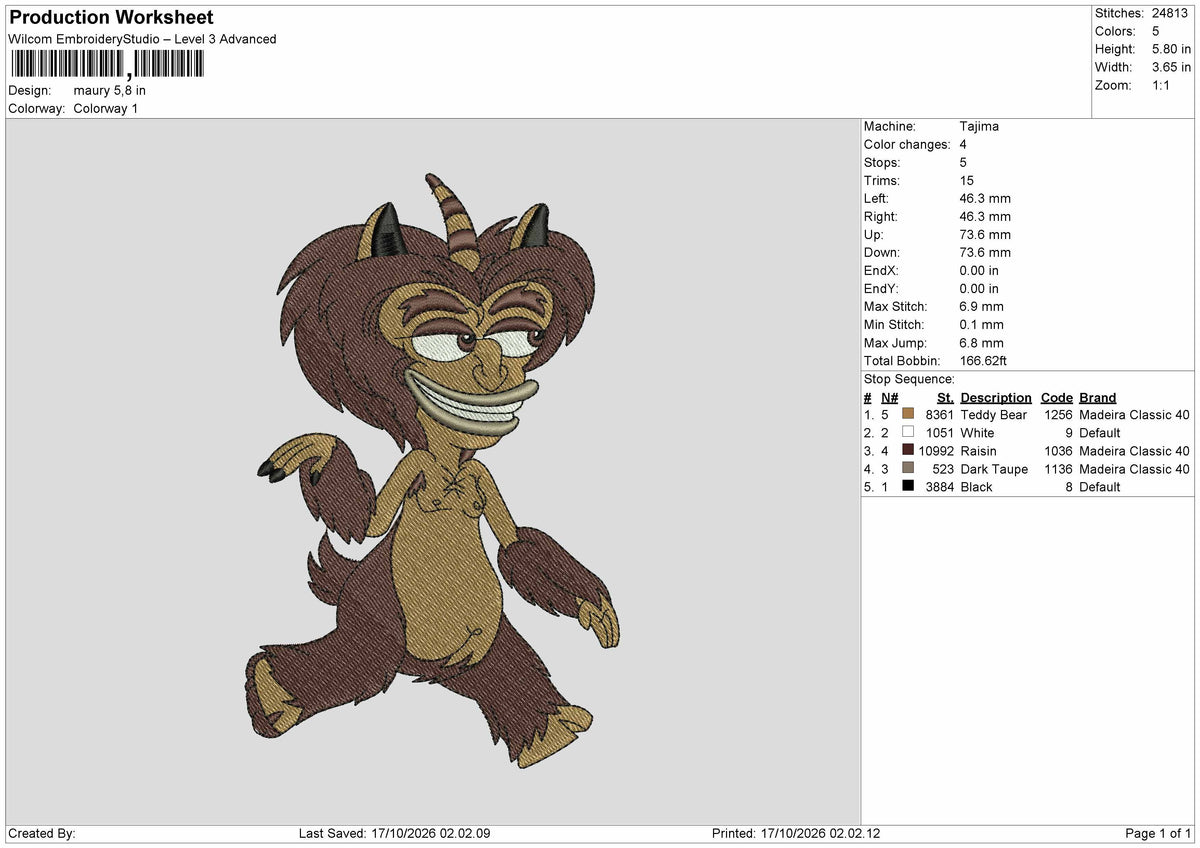The image size is (1200, 848).
Task: Click the Height value 5.80 in
Action: (1171, 49)
